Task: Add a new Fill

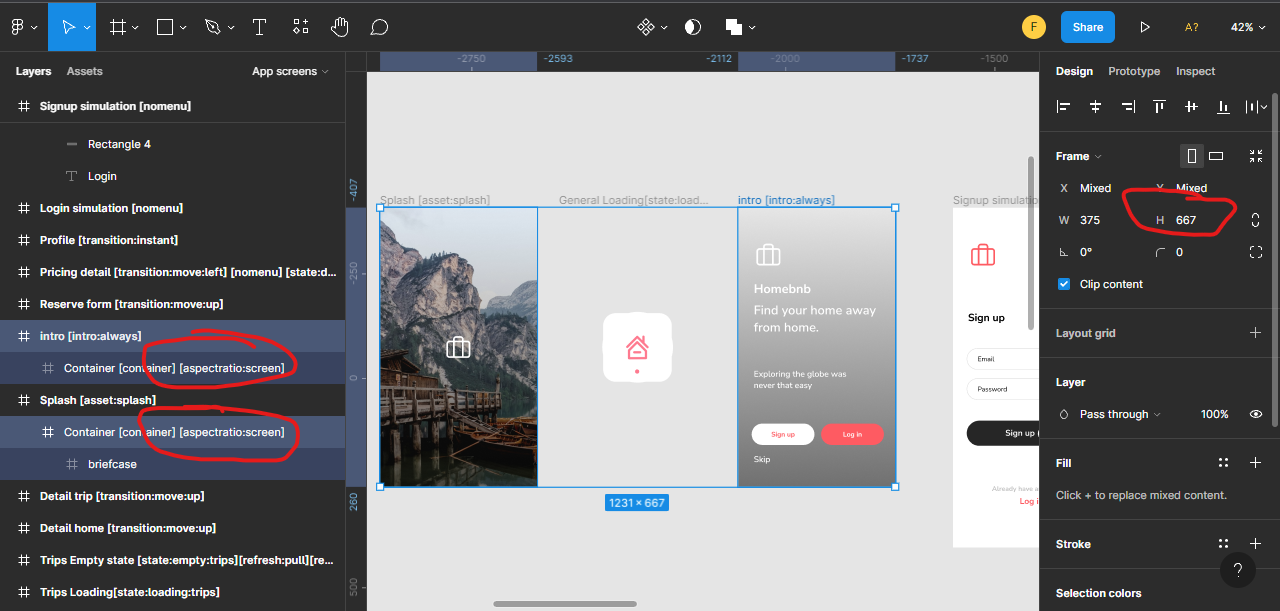Action: [x=1256, y=463]
